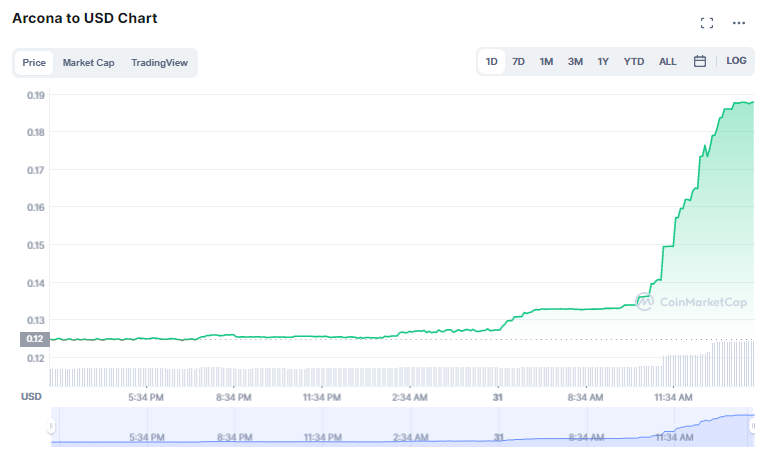Select the YTD time range
Image resolution: width=766 pixels, height=456 pixels.
(634, 62)
